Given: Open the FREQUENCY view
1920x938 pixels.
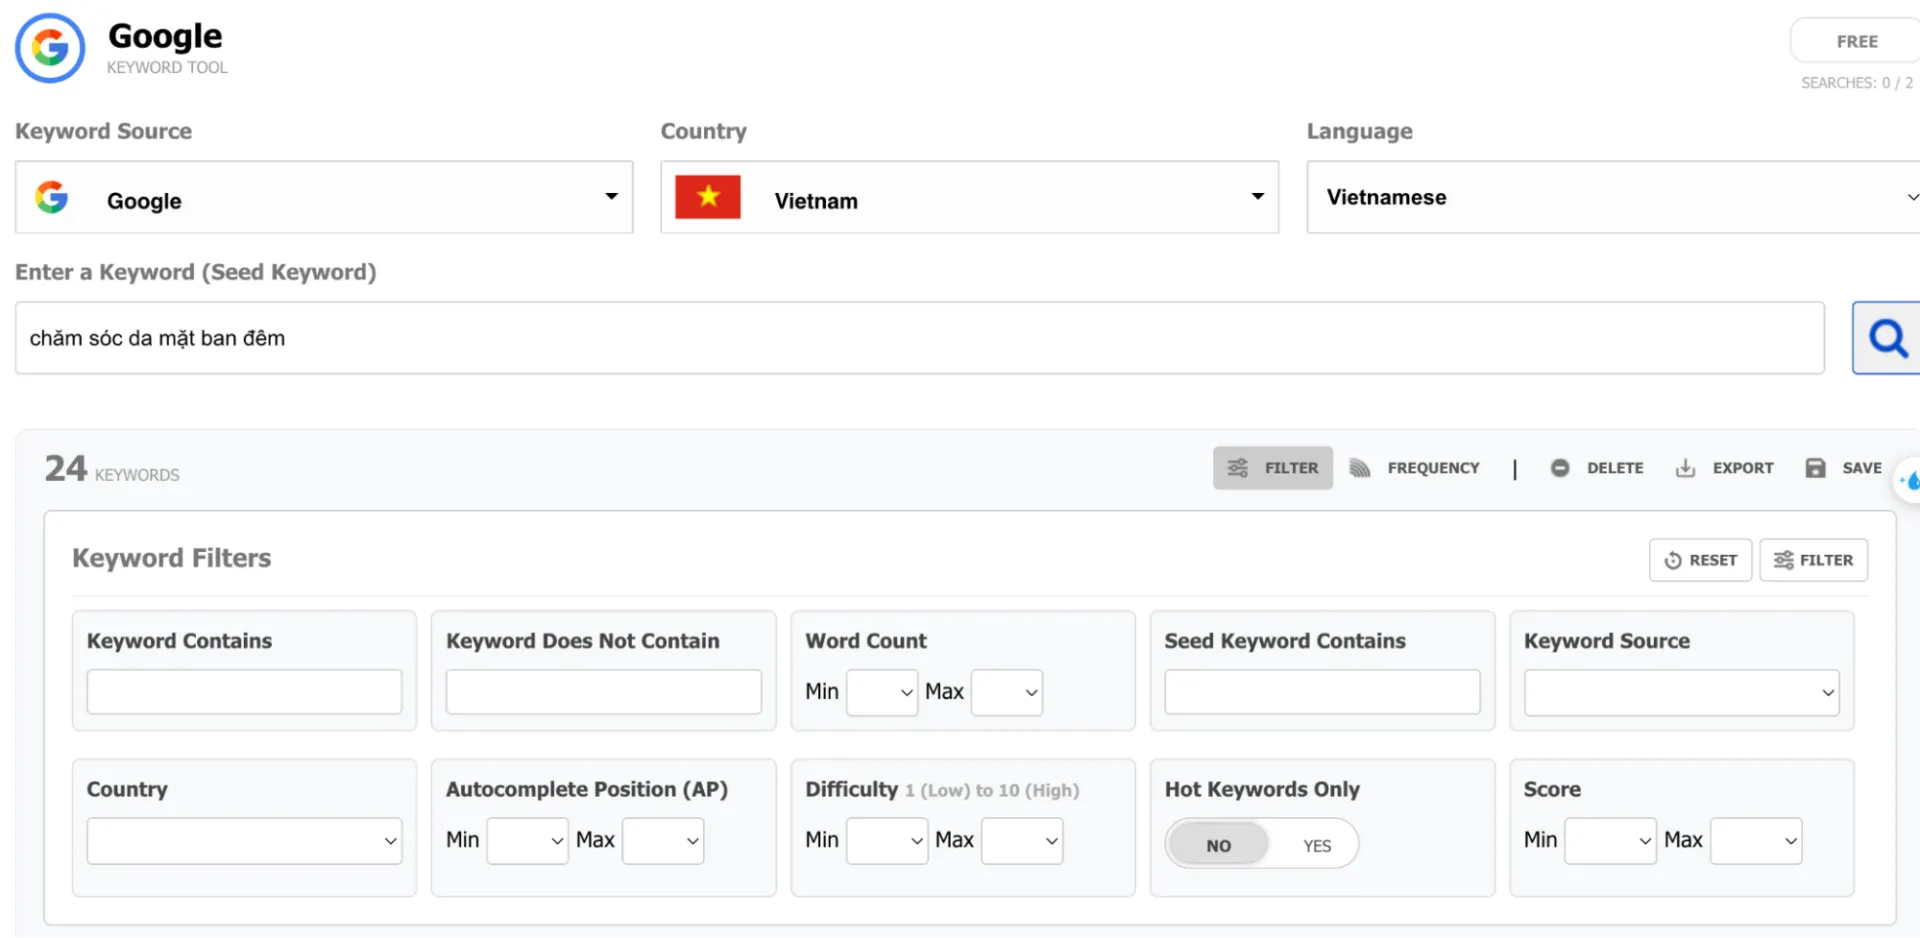Looking at the screenshot, I should [1414, 467].
